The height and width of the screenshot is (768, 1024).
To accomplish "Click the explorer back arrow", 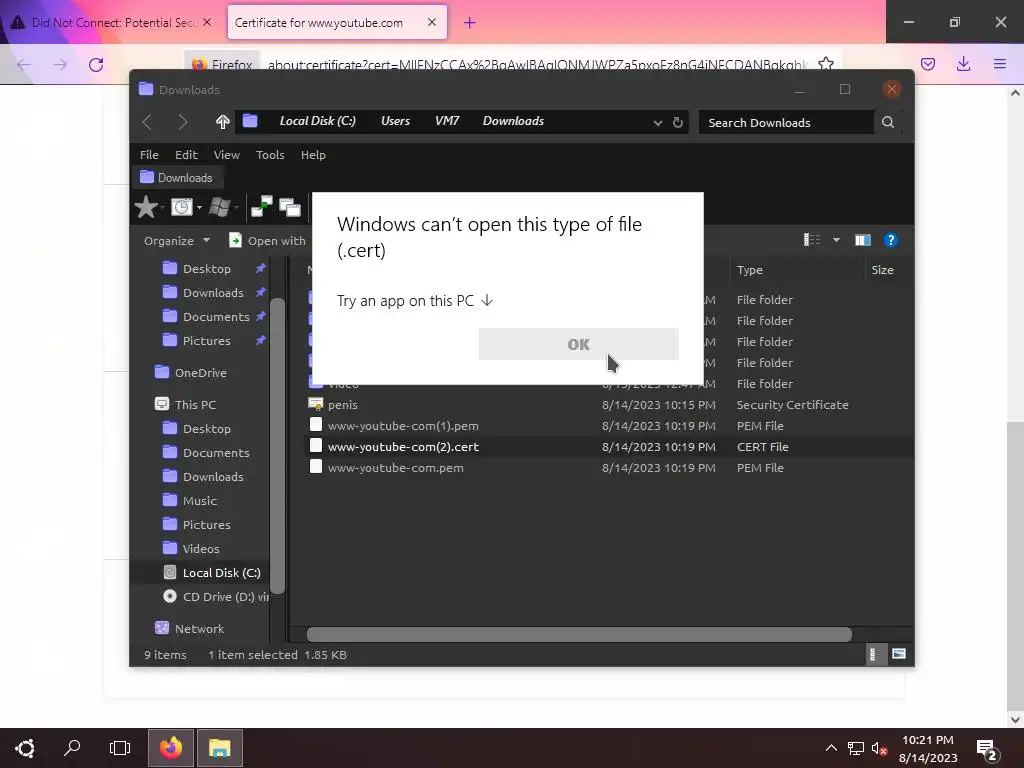I will pyautogui.click(x=148, y=121).
